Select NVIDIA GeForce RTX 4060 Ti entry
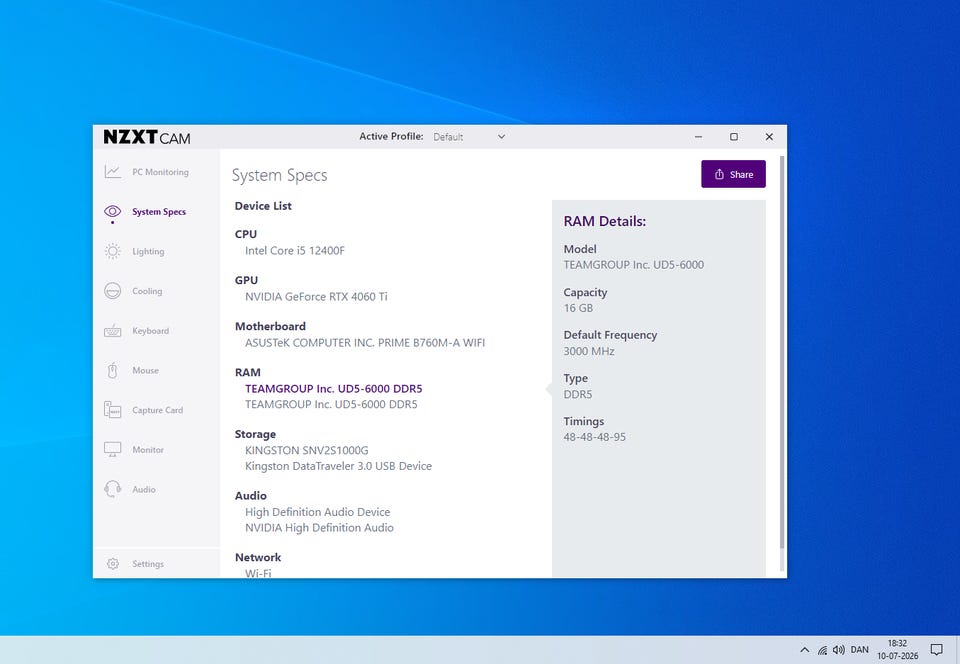Image resolution: width=960 pixels, height=664 pixels. coord(316,297)
